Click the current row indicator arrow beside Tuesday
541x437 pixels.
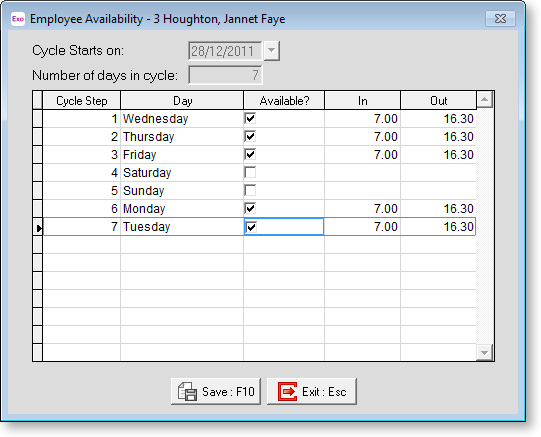pos(39,228)
